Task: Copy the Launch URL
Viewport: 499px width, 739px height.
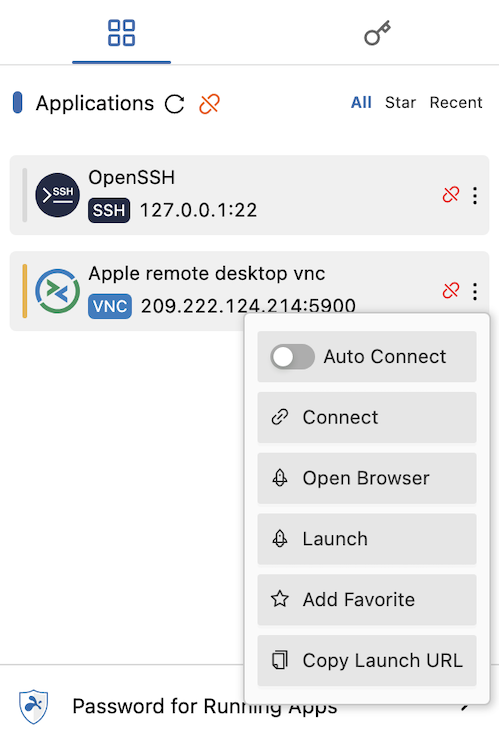Action: tap(367, 661)
